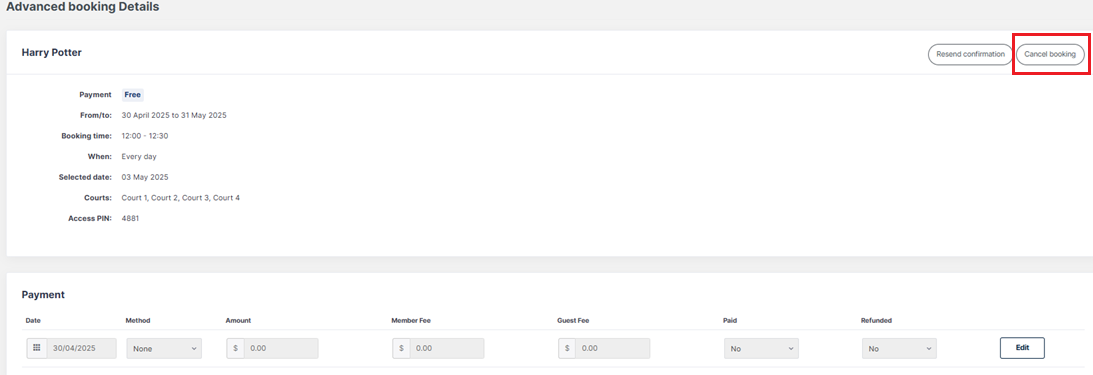Click the Free payment badge
Image resolution: width=1093 pixels, height=375 pixels.
(x=132, y=95)
